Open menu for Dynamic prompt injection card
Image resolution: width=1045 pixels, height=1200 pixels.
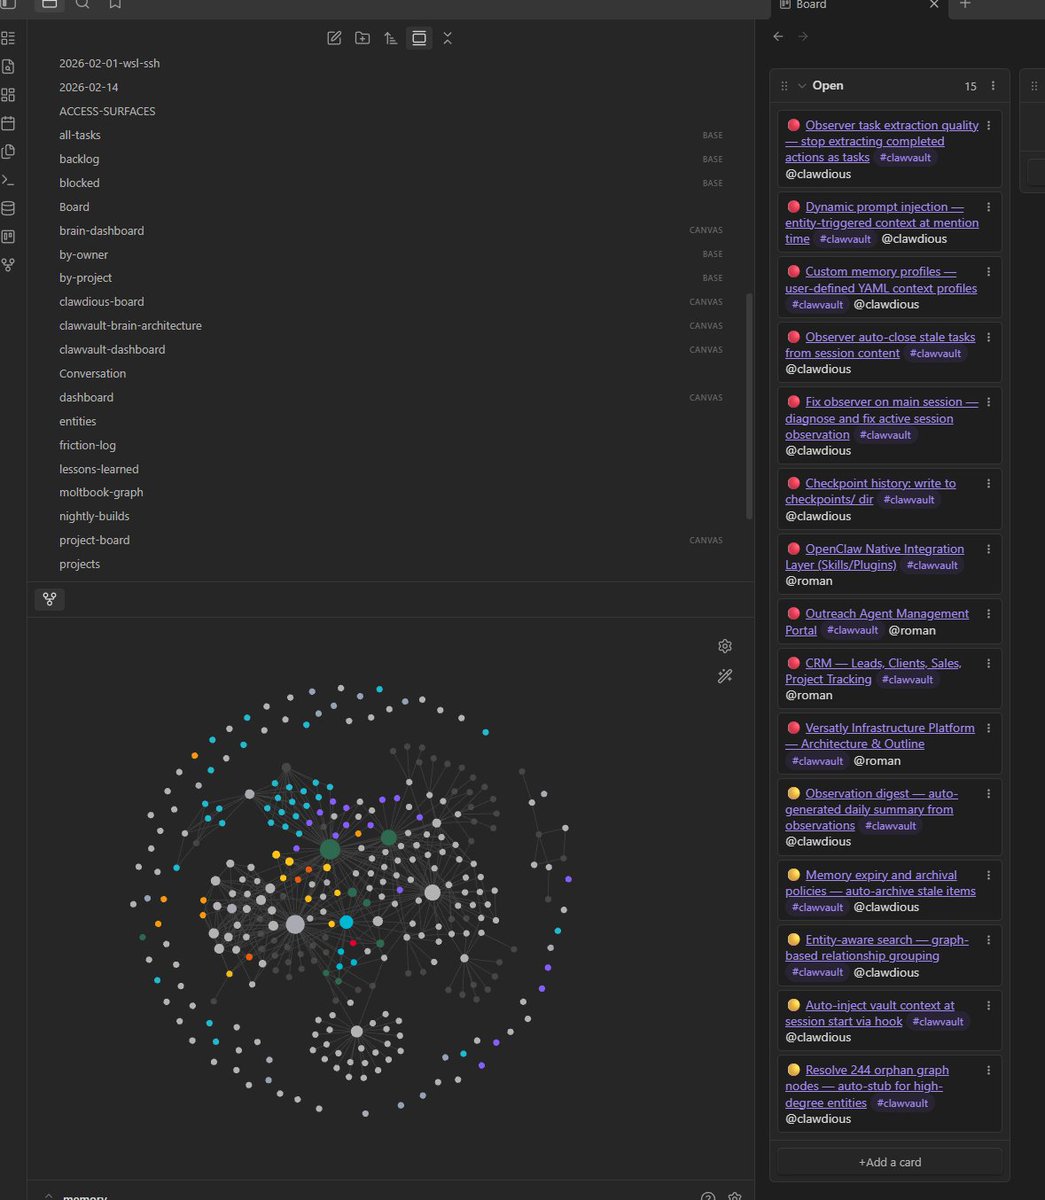tap(989, 207)
